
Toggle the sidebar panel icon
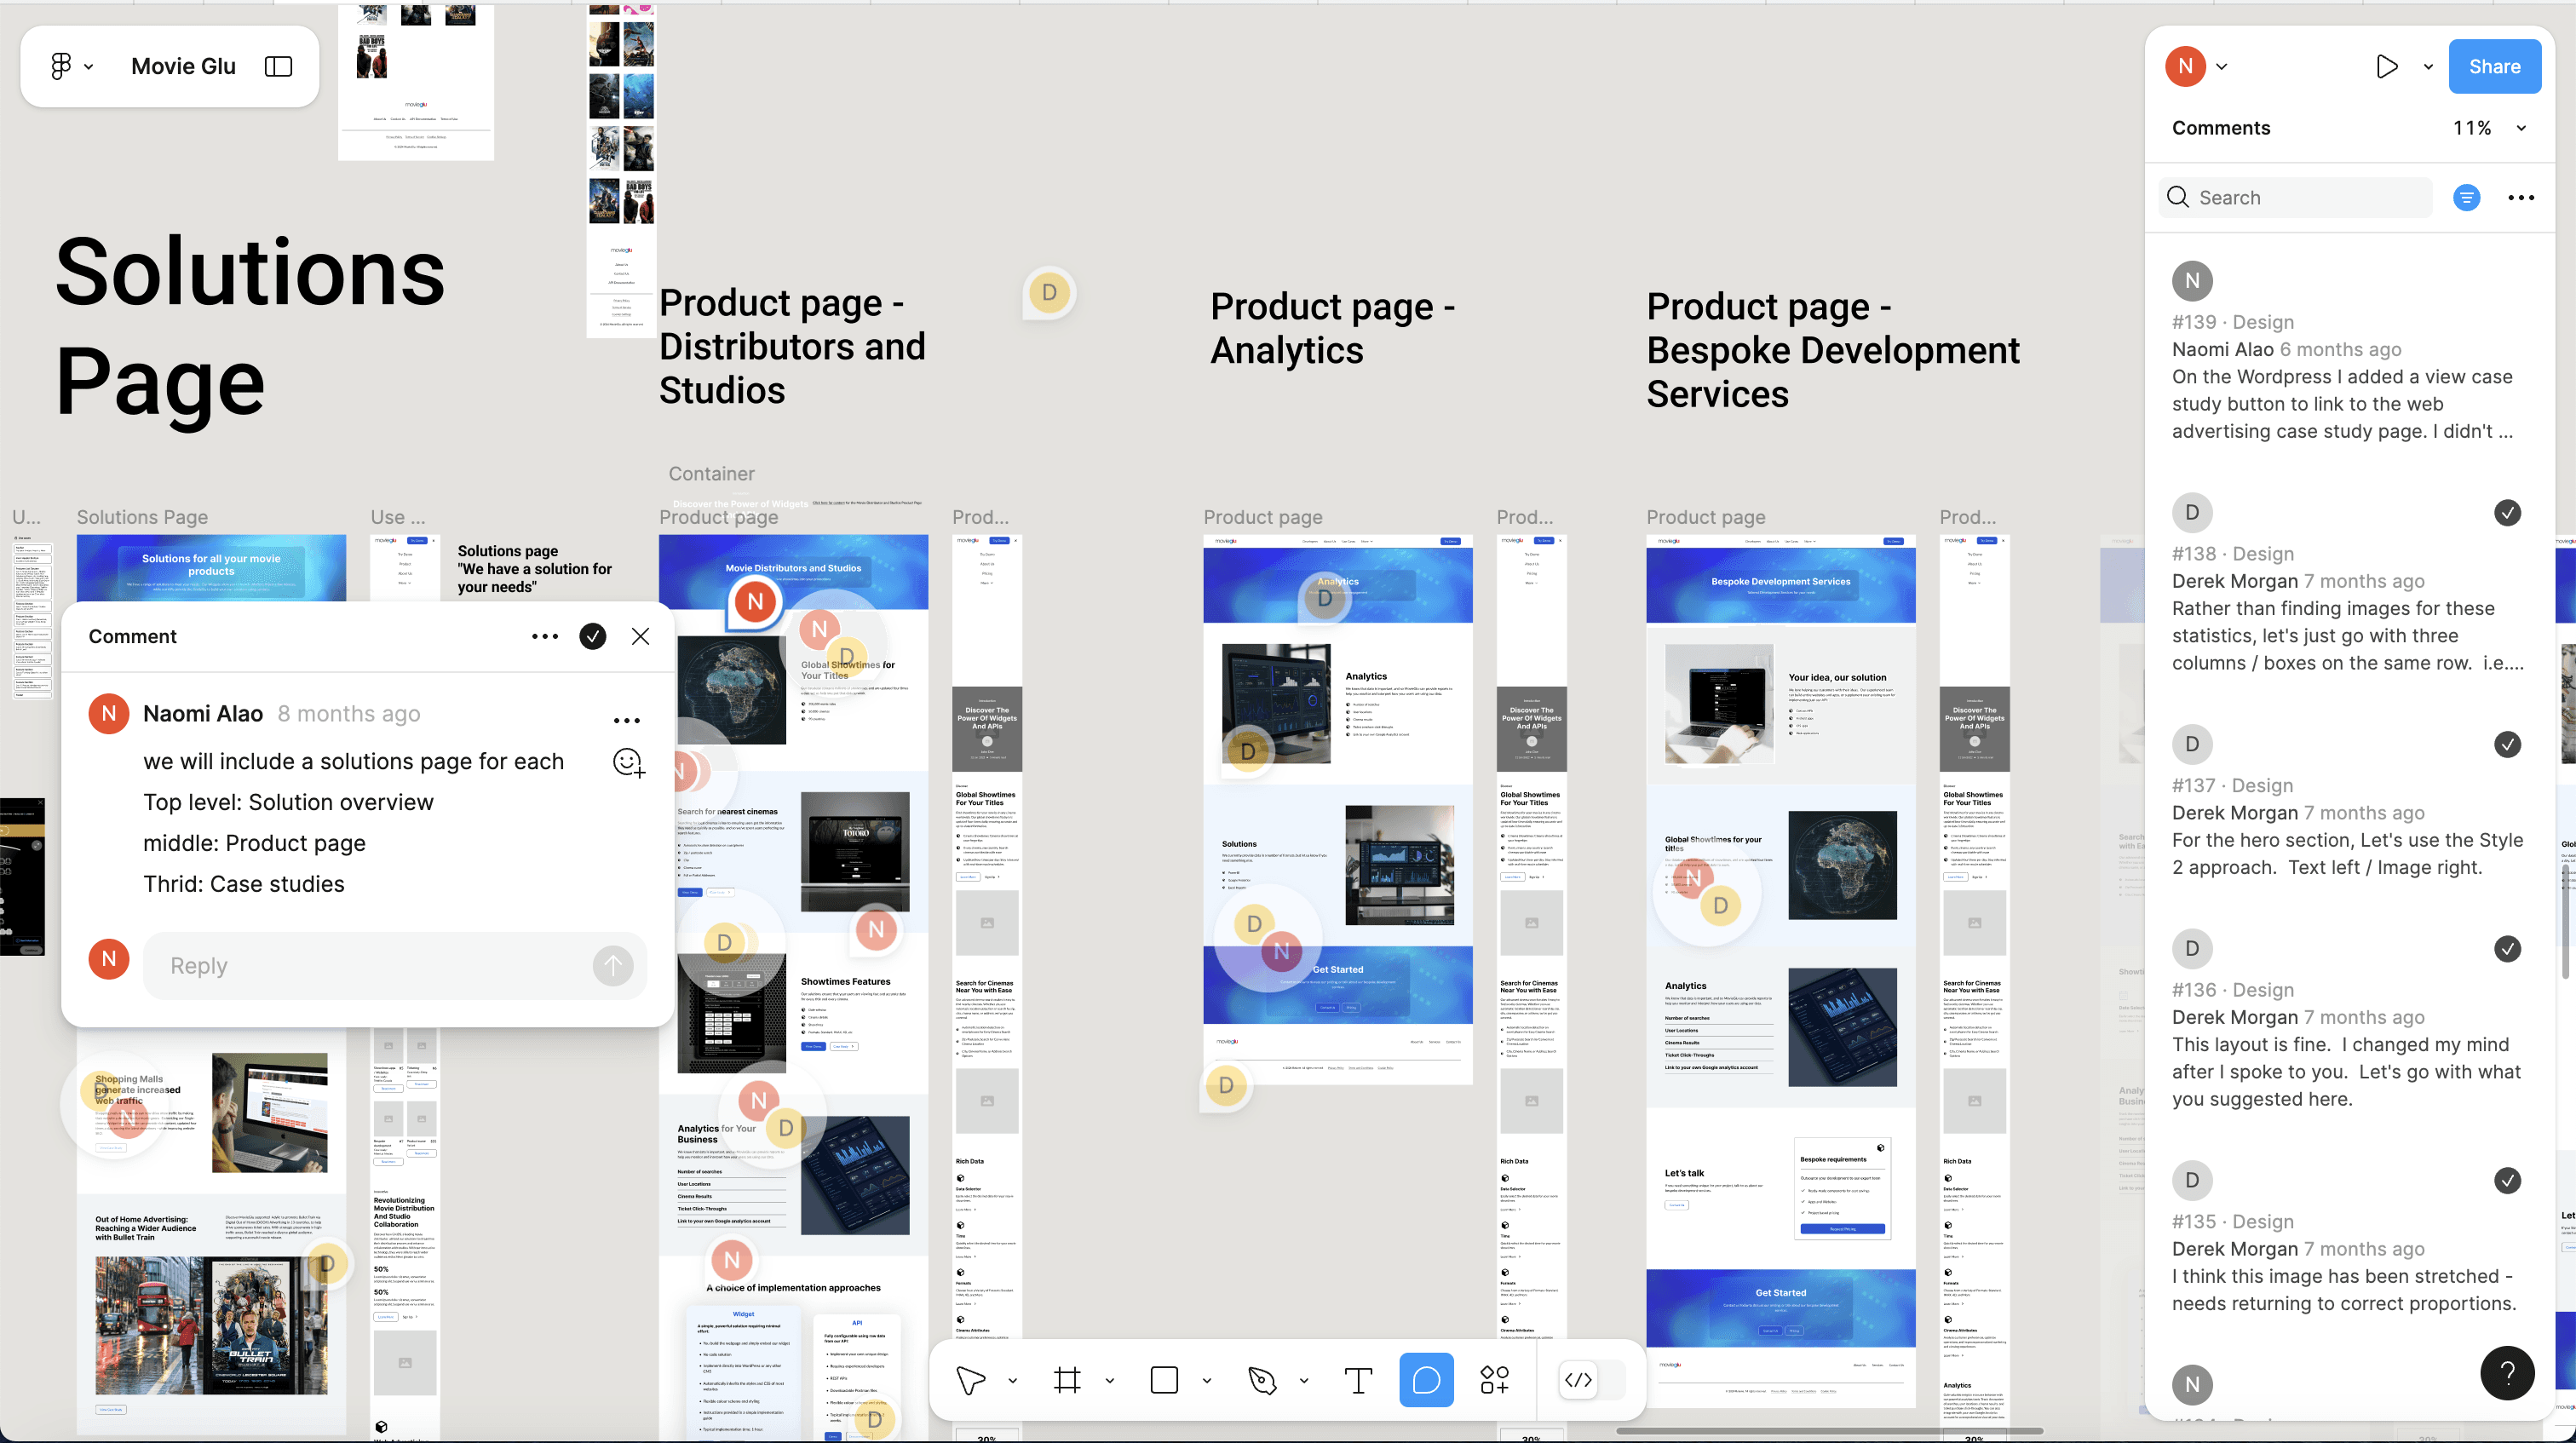(278, 66)
